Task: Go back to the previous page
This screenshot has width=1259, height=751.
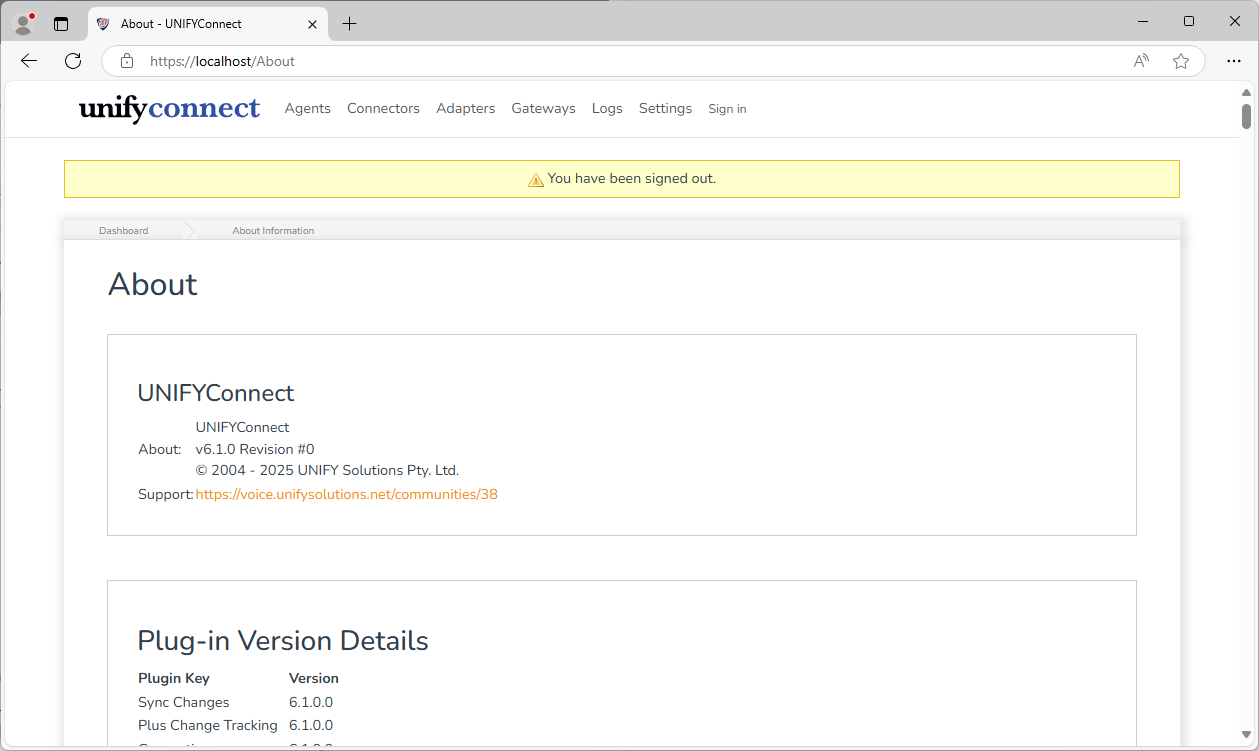Action: point(29,61)
